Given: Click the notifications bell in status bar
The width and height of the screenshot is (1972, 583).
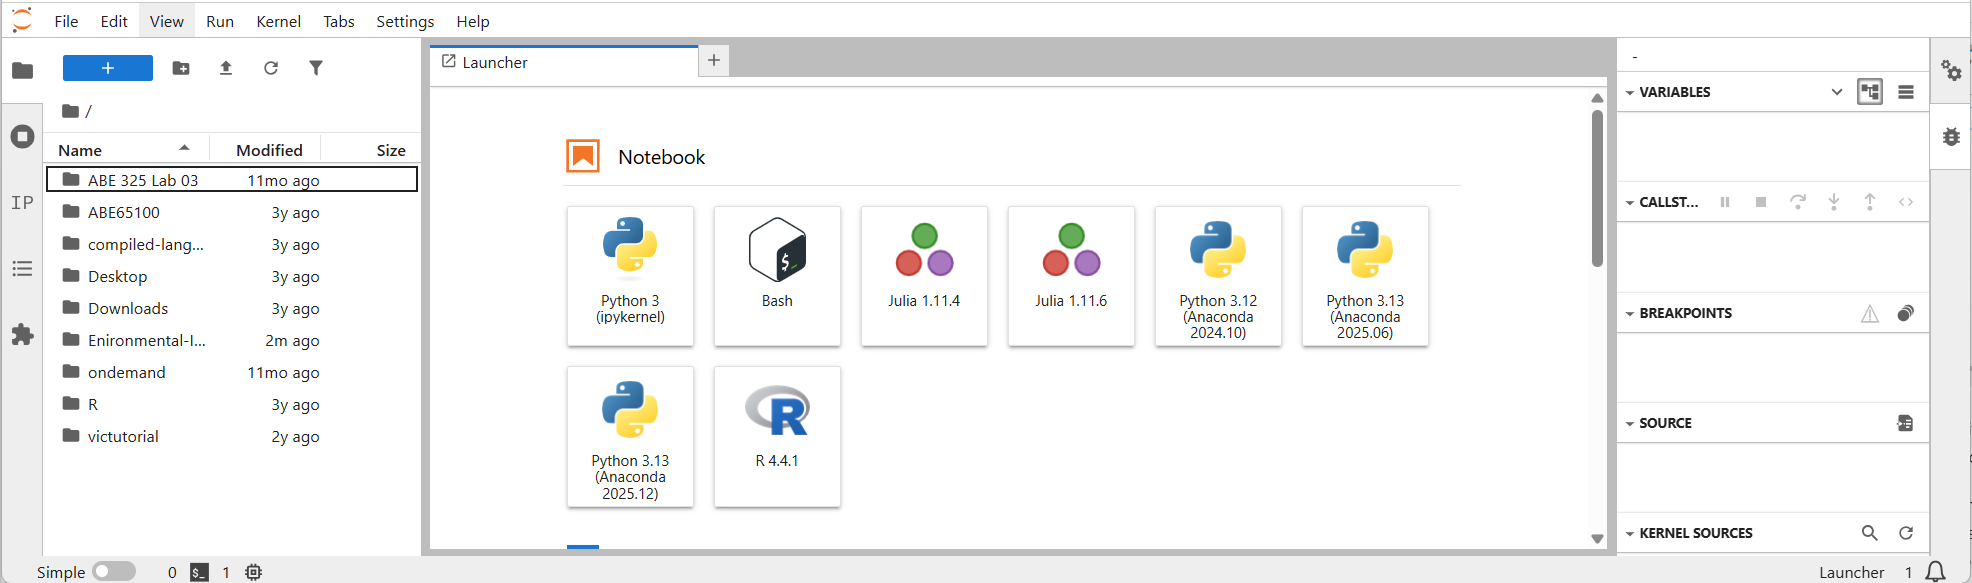Looking at the screenshot, I should coord(1936,572).
